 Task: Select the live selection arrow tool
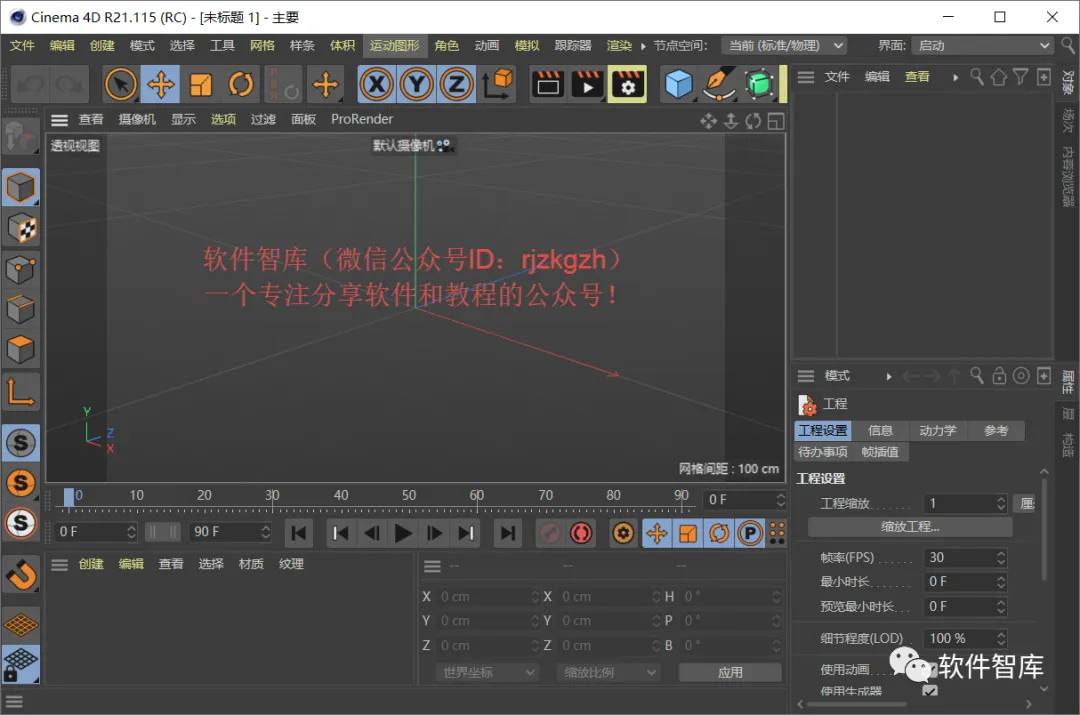pyautogui.click(x=121, y=85)
